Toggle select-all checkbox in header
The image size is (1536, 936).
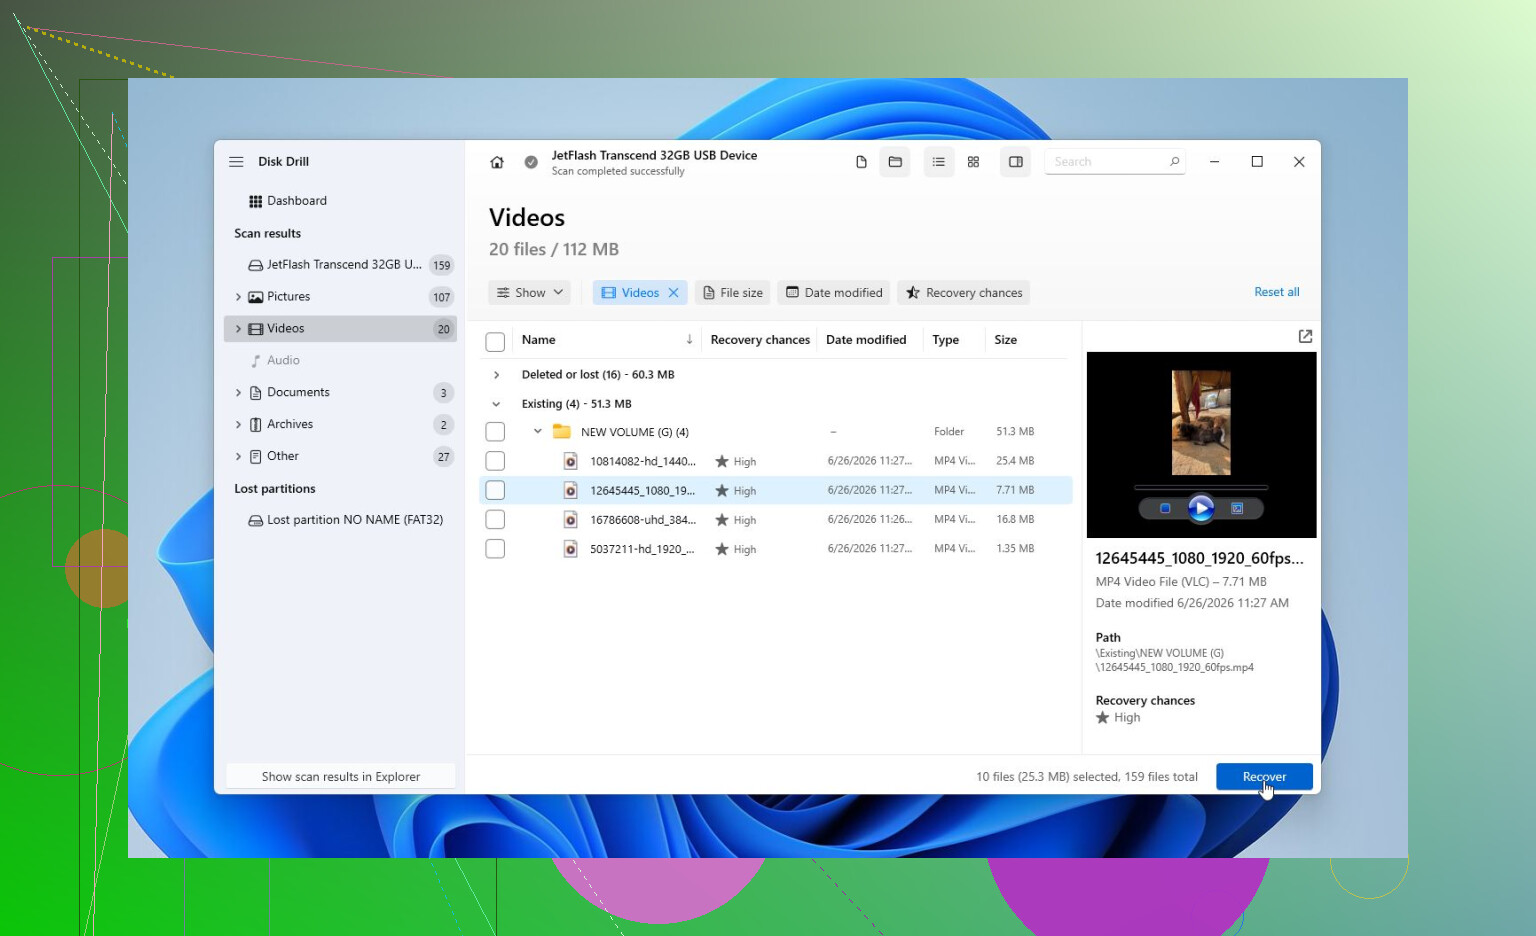coord(495,342)
